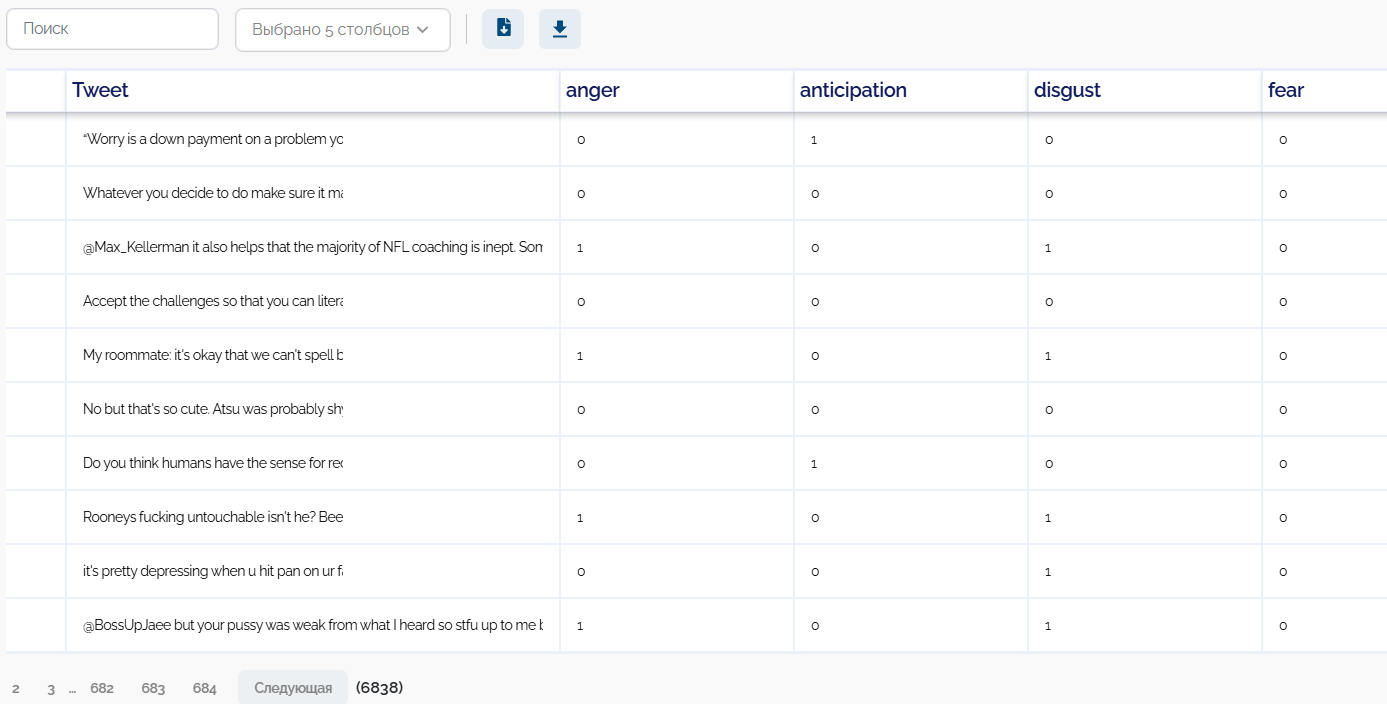Click anger value in 'Rooneys' row
The width and height of the screenshot is (1387, 704).
[x=580, y=518]
